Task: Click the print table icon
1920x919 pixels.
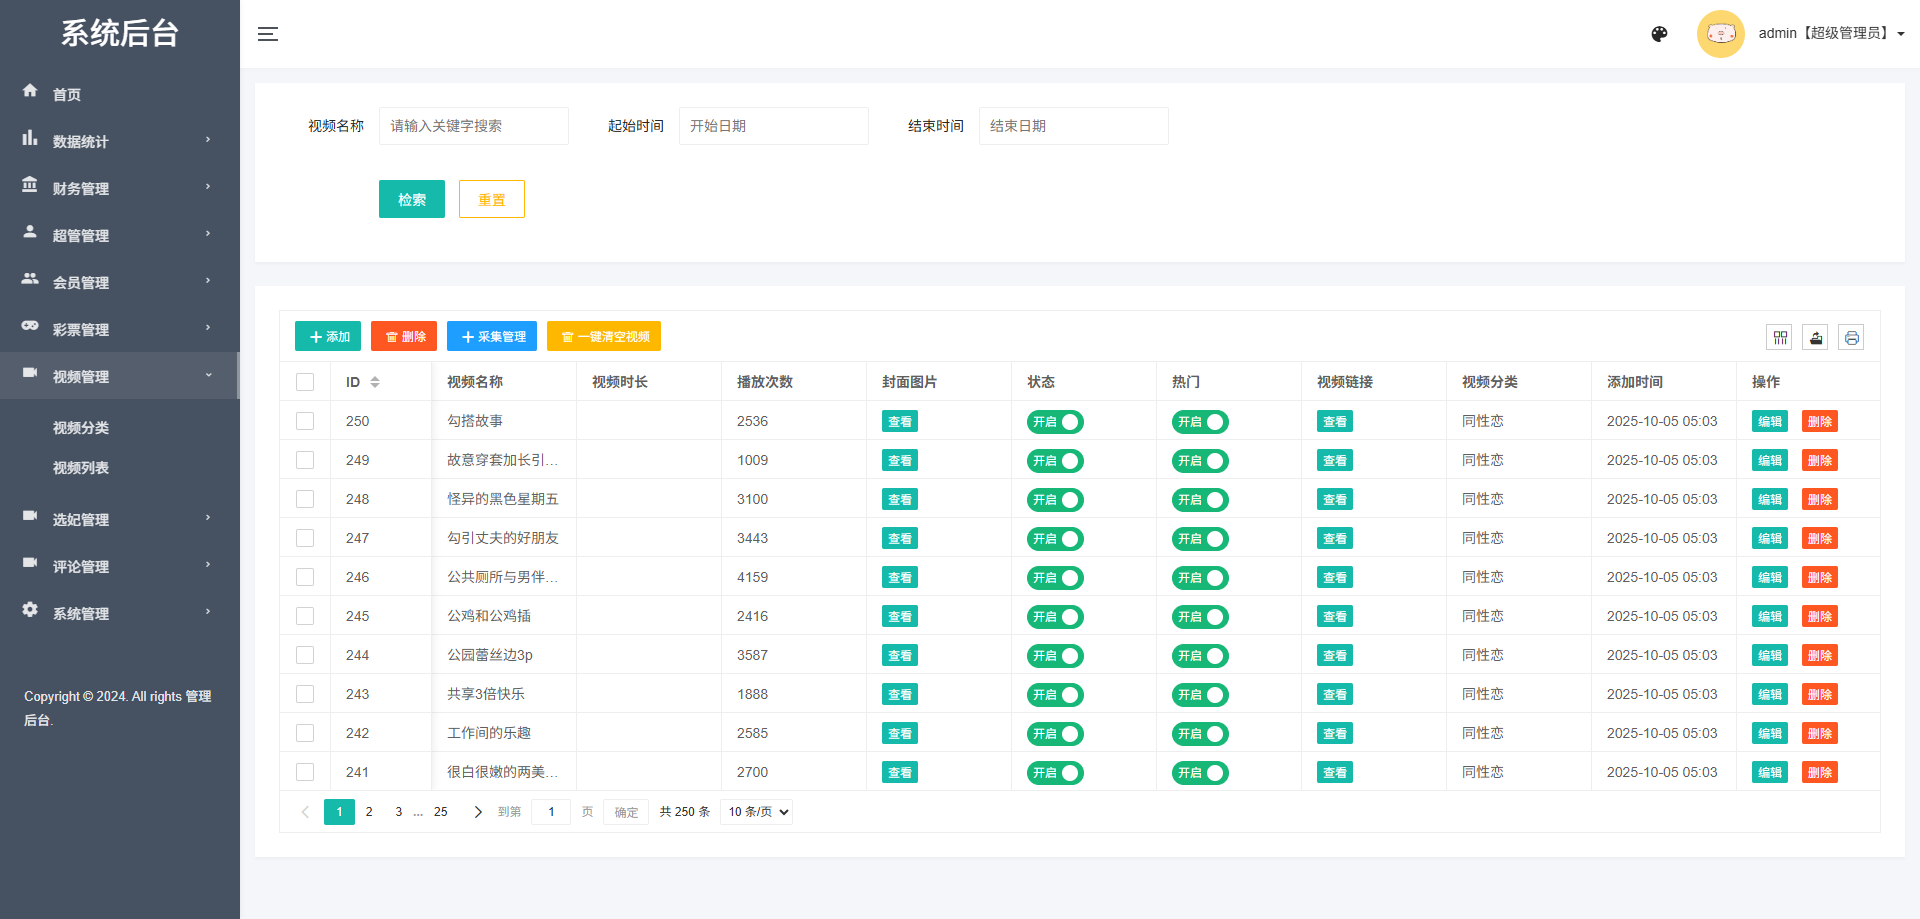Action: 1851,337
